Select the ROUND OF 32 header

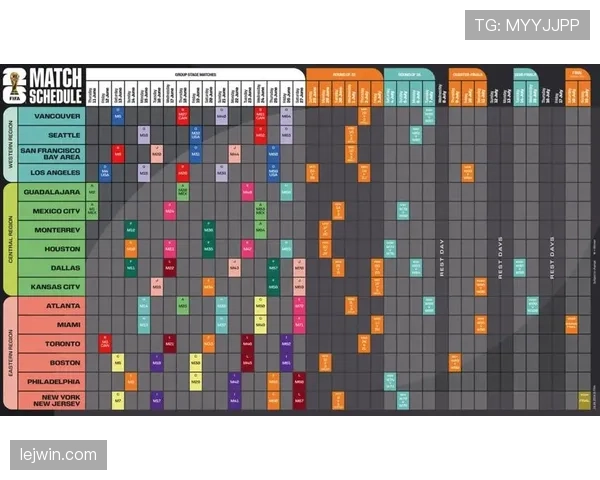pyautogui.click(x=344, y=75)
